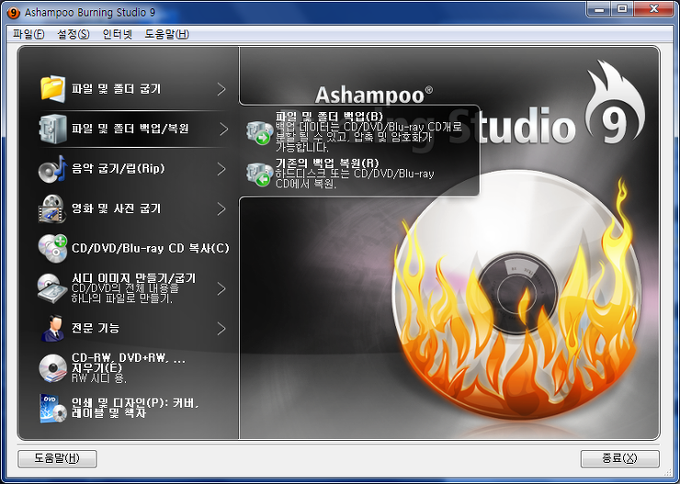Expand the 전문 기능 arrow
680x484 pixels.
(222, 328)
